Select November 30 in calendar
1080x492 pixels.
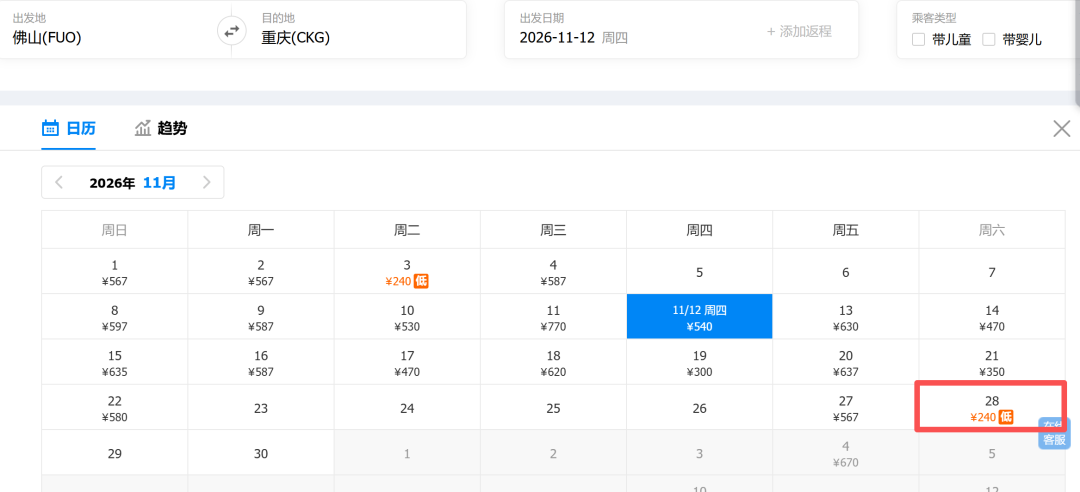coord(261,453)
